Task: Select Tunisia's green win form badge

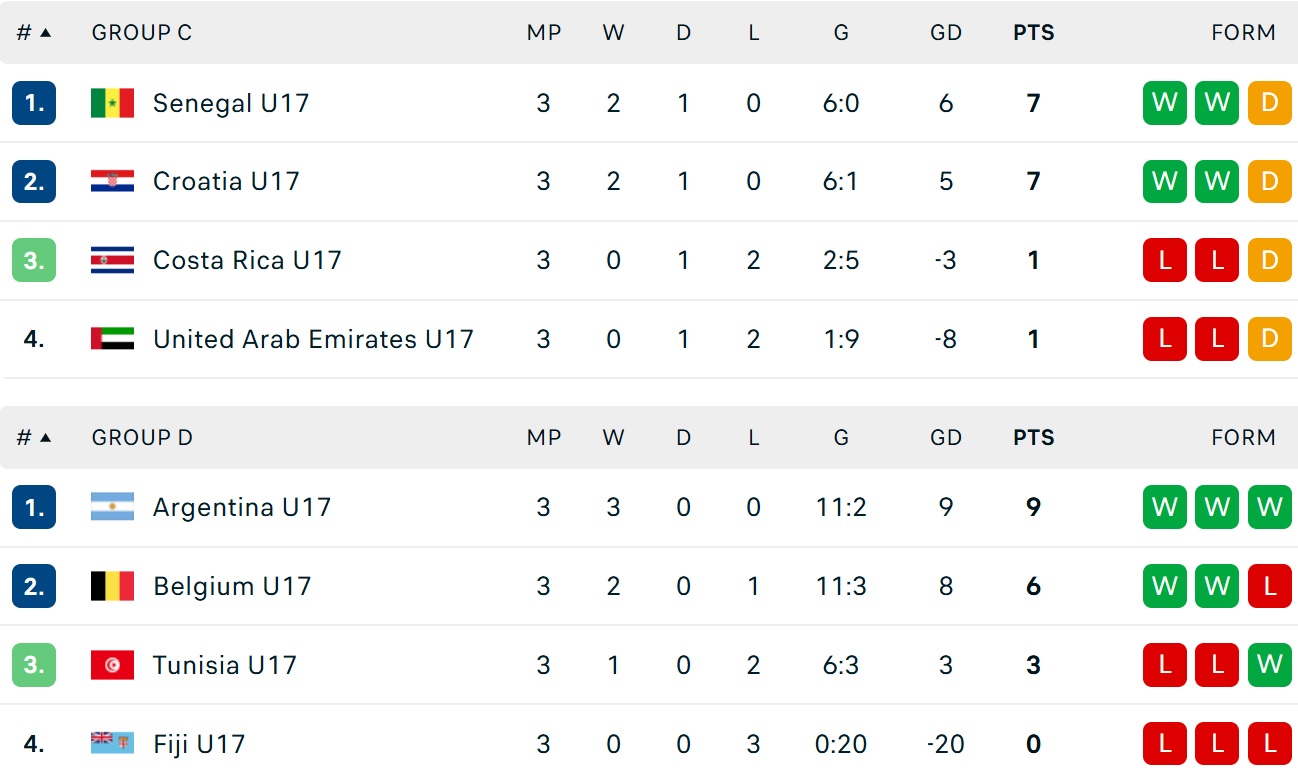Action: [1269, 665]
